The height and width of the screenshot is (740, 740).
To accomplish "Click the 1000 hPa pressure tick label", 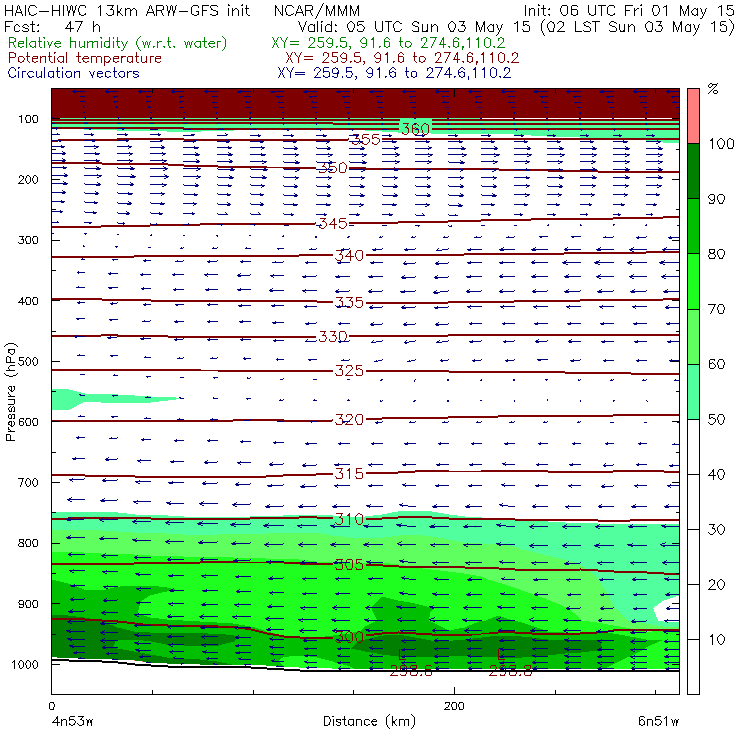I will 25,664.
